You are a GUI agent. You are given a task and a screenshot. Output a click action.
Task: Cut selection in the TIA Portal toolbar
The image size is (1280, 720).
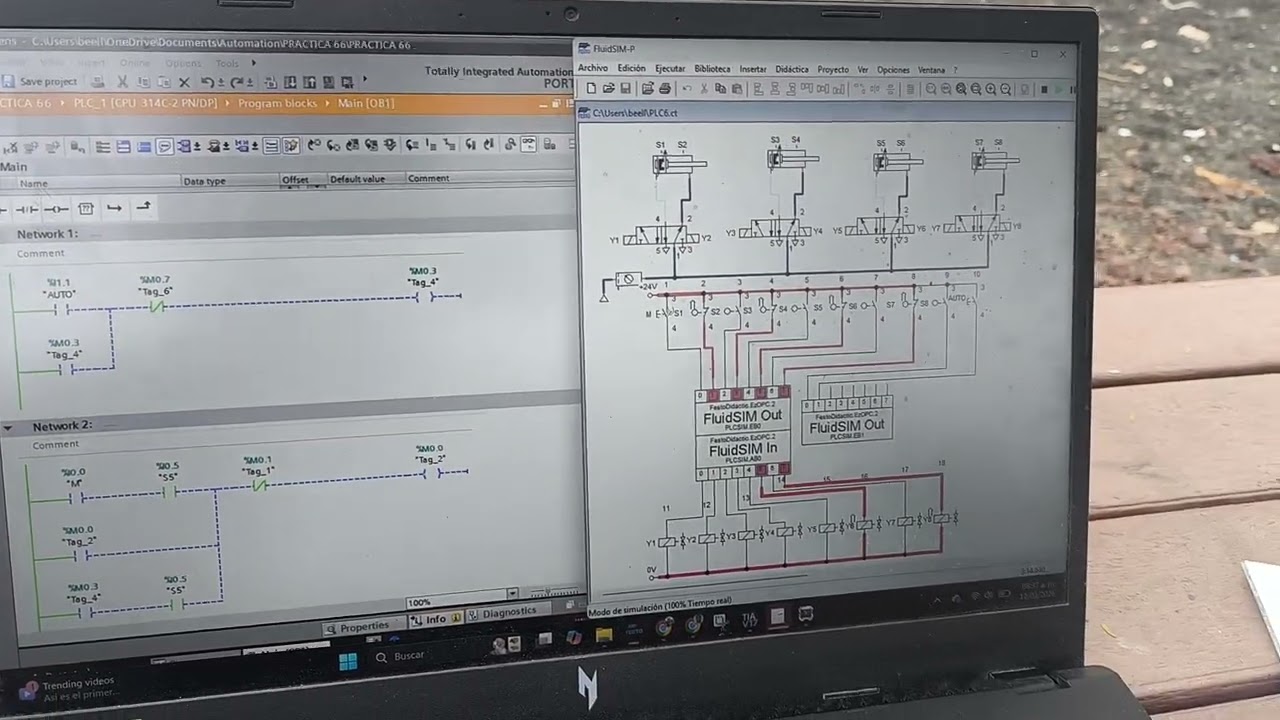(x=122, y=81)
